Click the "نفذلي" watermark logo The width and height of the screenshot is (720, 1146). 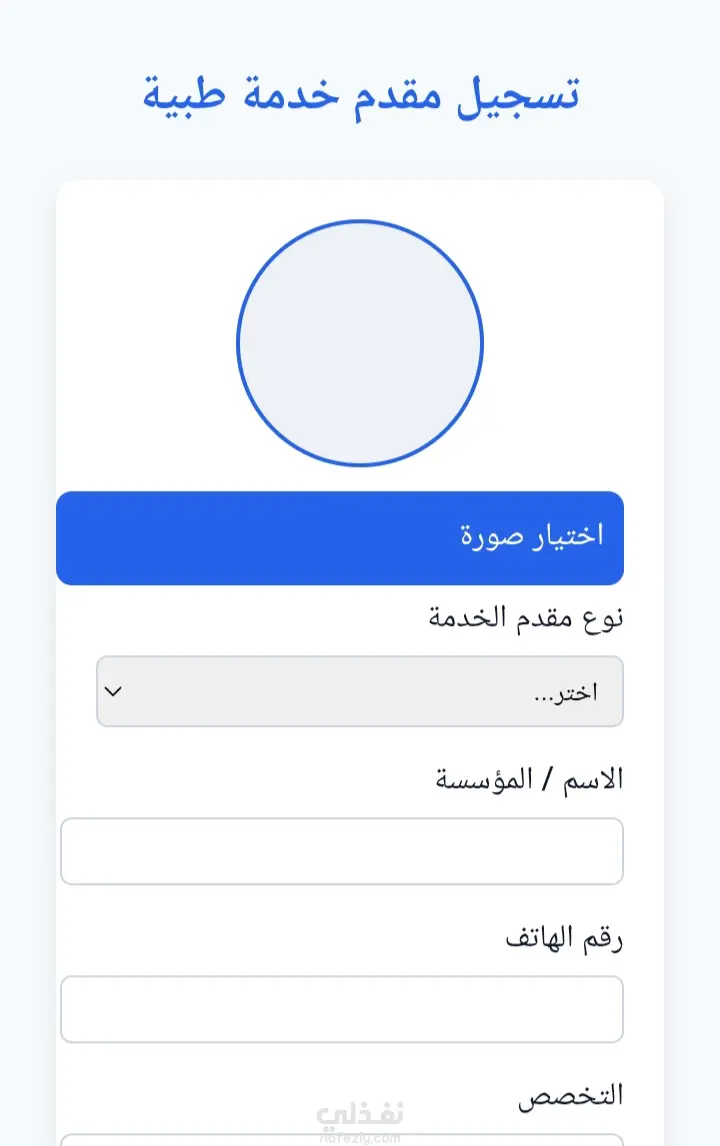[x=360, y=1112]
